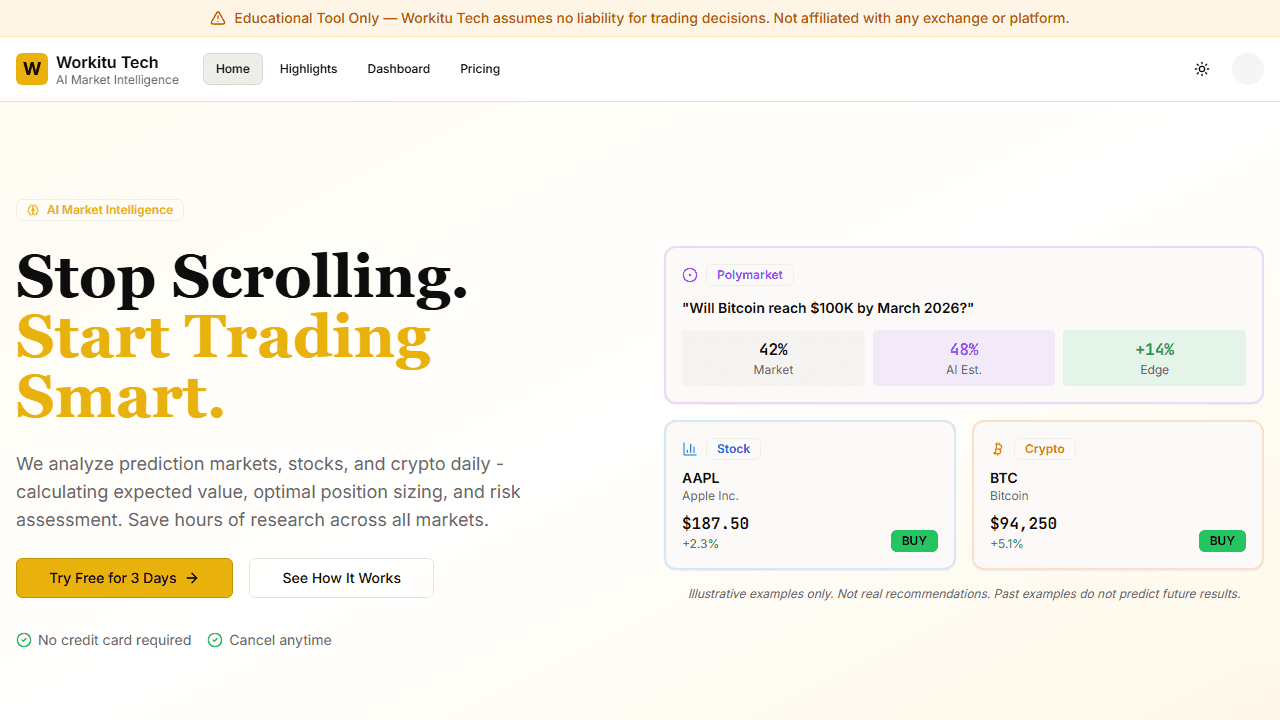Click the warning triangle icon in banner
Image resolution: width=1280 pixels, height=720 pixels.
218,18
